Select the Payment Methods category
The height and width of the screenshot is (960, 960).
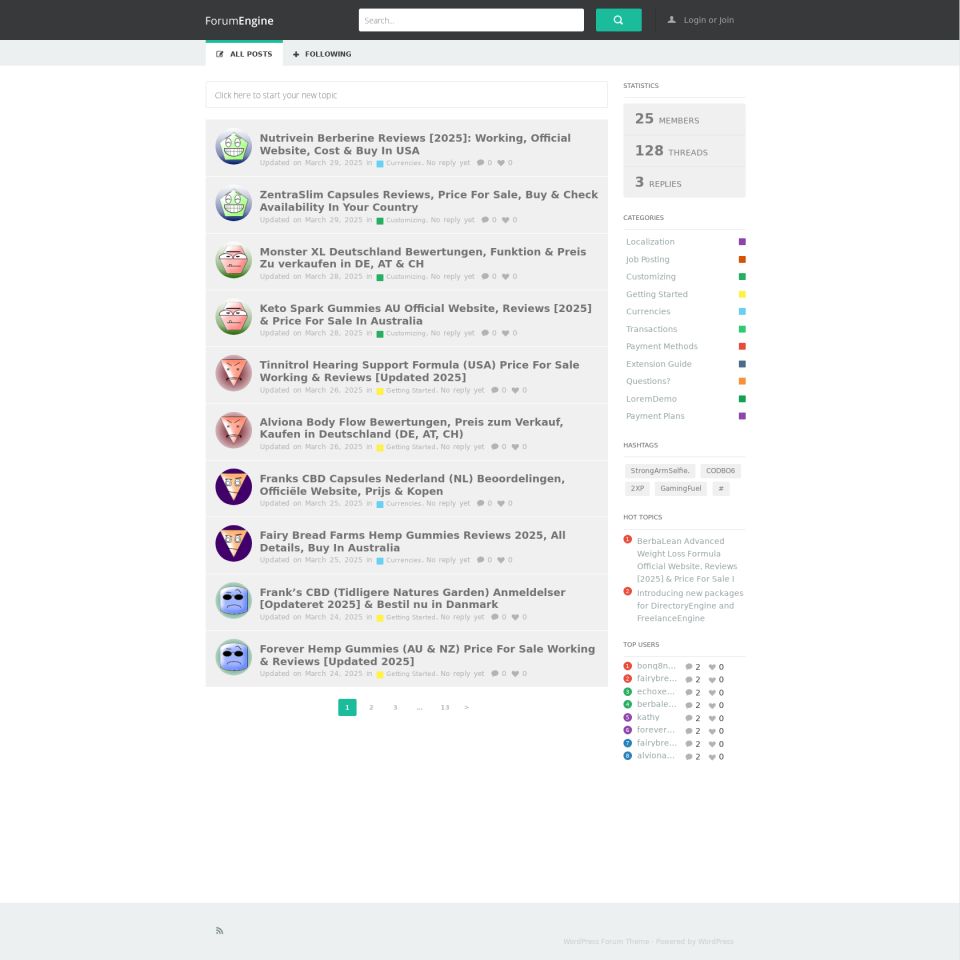(661, 346)
